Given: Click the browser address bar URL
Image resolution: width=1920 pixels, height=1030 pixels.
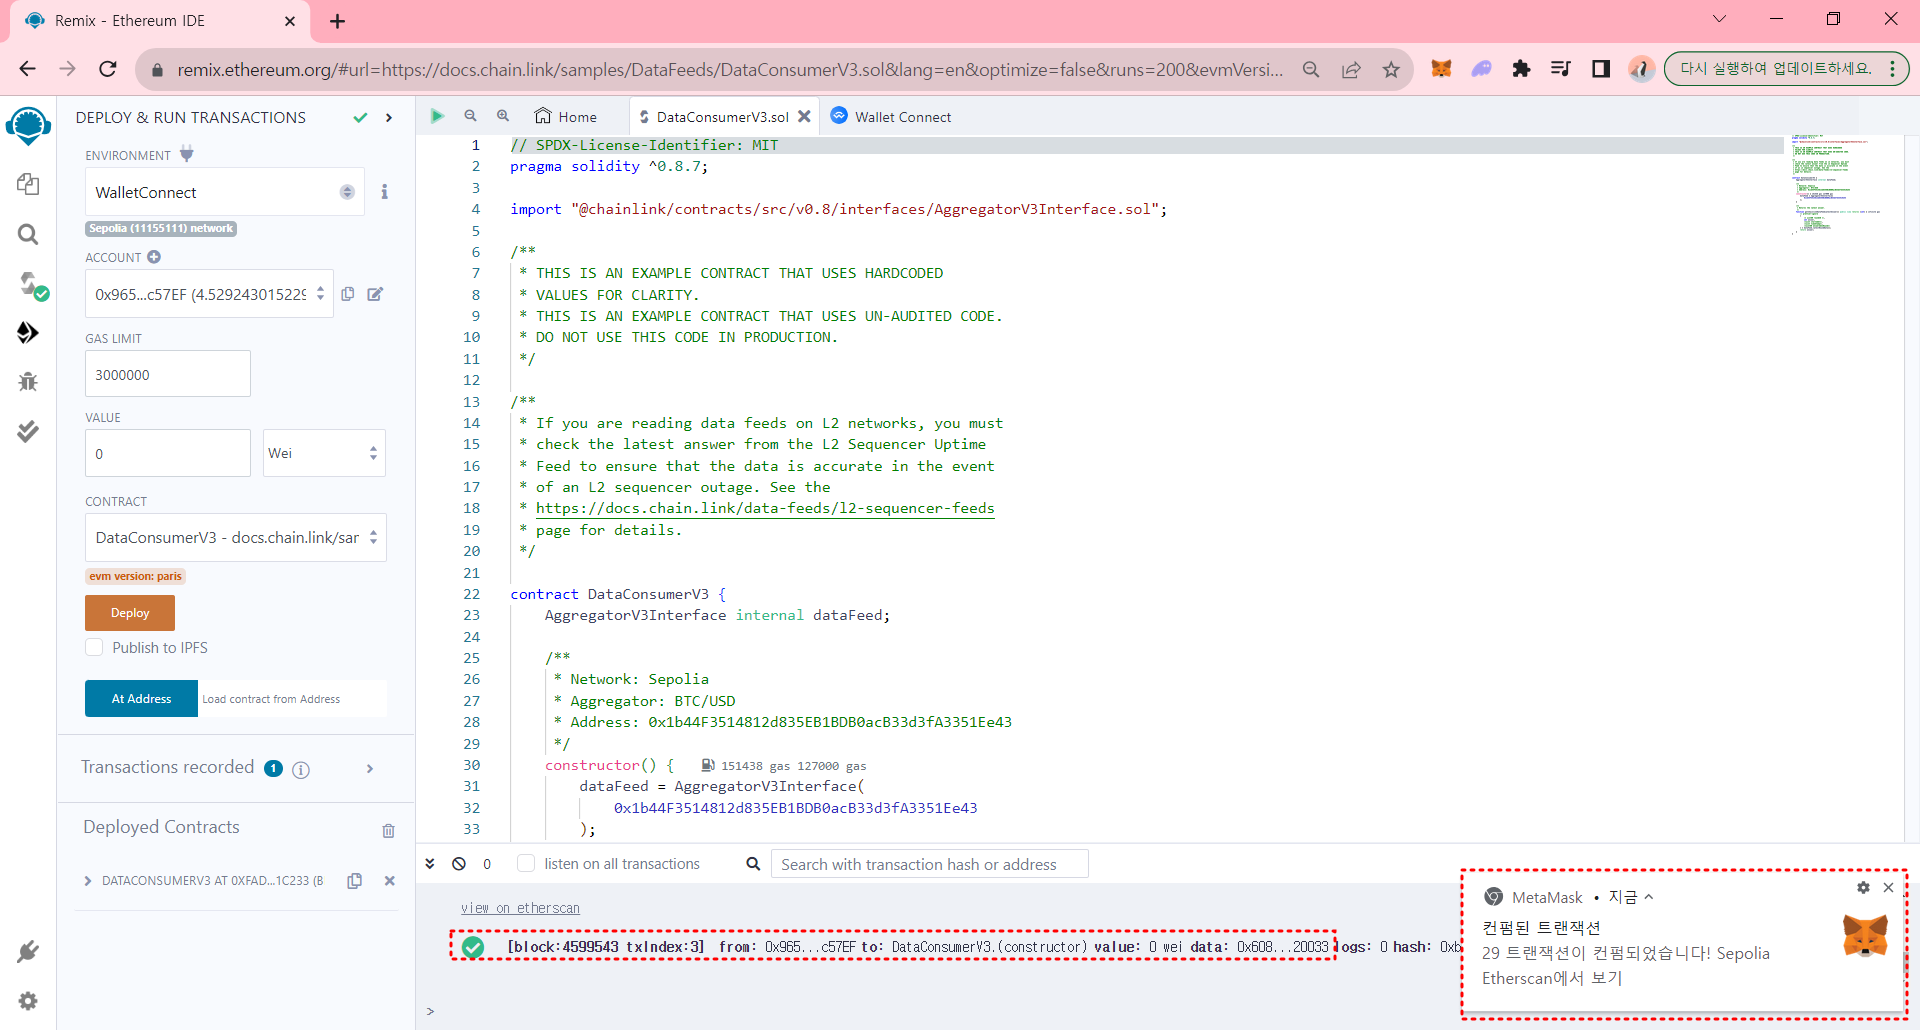Looking at the screenshot, I should click(730, 69).
